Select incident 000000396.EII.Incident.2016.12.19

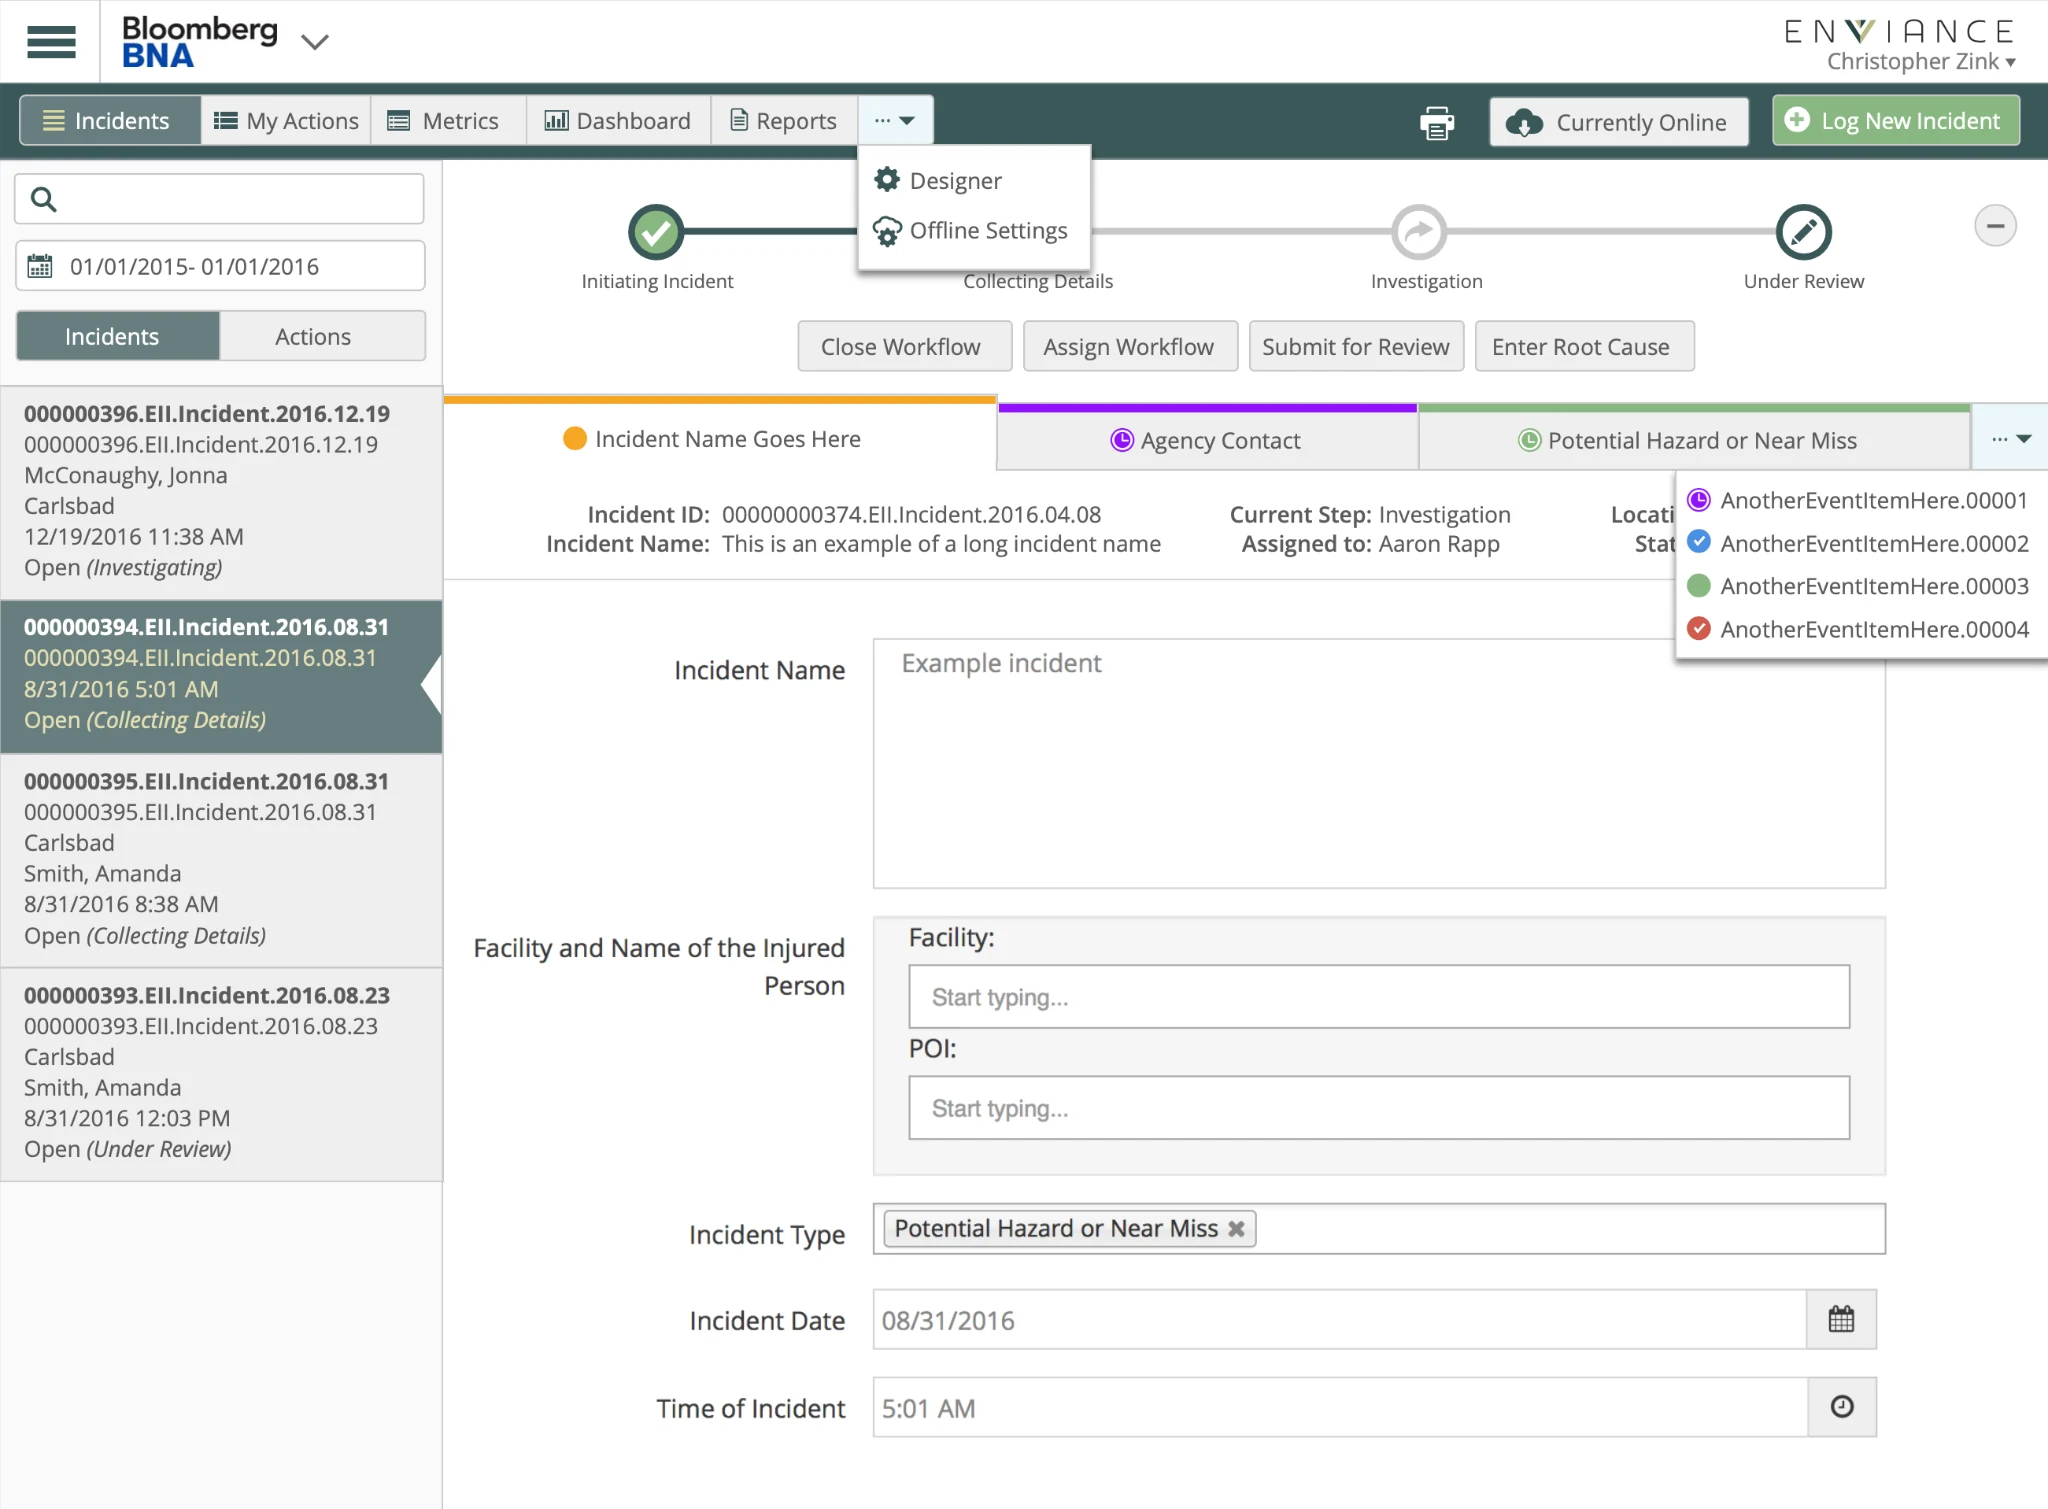click(x=221, y=491)
